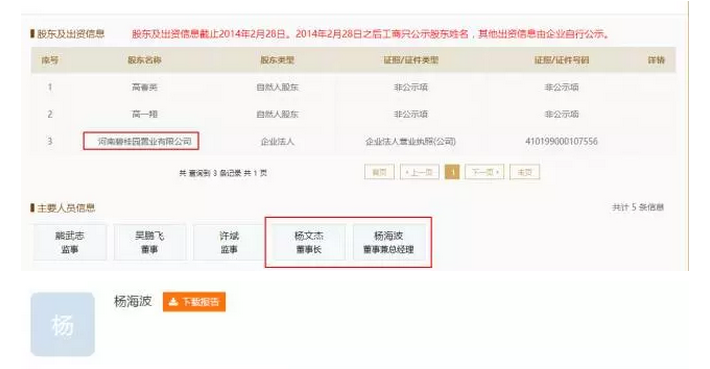Image resolution: width=710 pixels, height=369 pixels.
Task: Click the shareholder name in row 2
Action: pyautogui.click(x=144, y=114)
